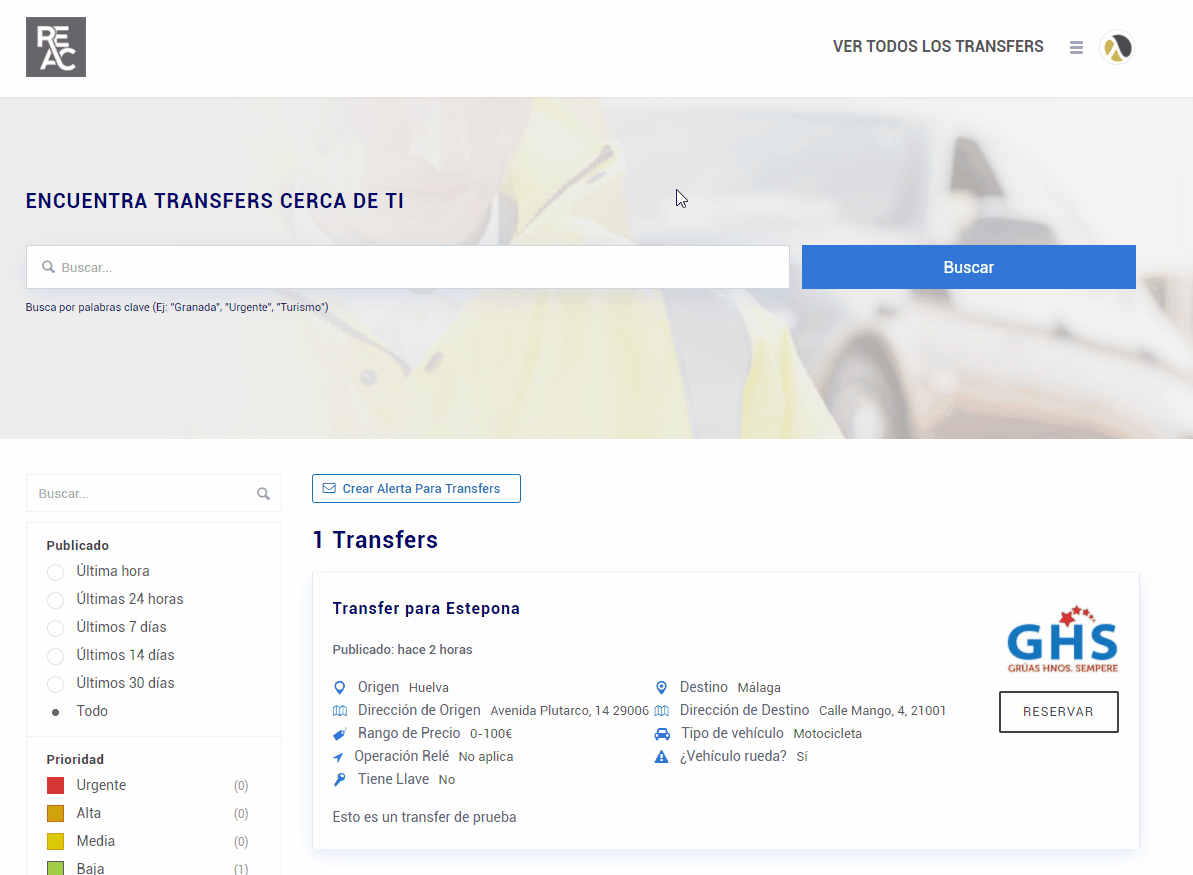Select the Últimas 24 horas filter
The width and height of the screenshot is (1193, 875).
pos(56,600)
